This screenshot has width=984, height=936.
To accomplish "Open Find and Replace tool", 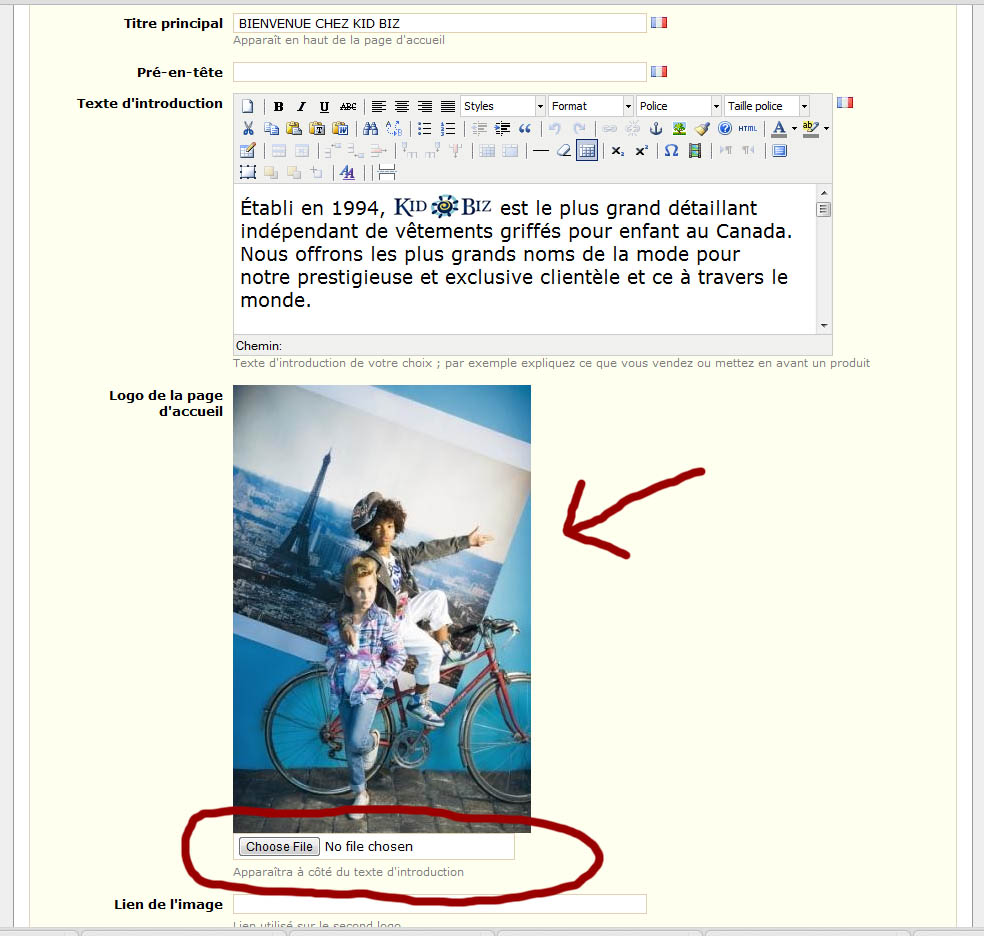I will click(x=394, y=129).
